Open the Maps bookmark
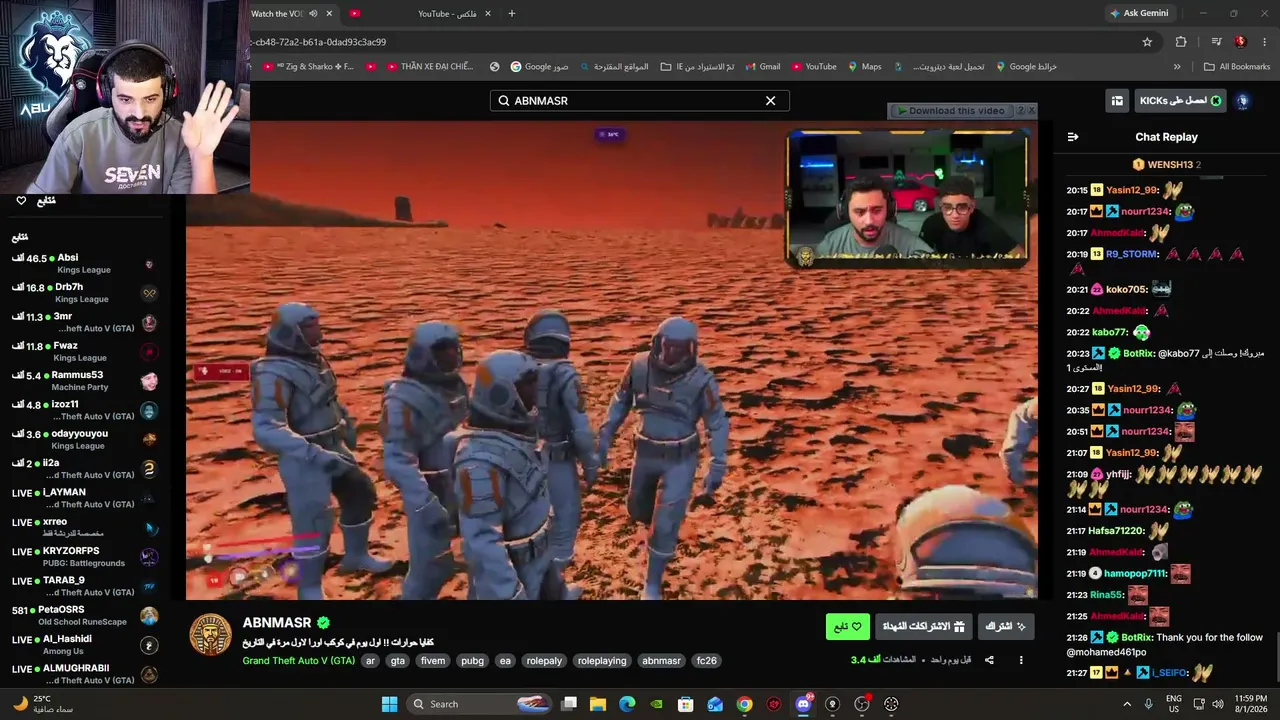The height and width of the screenshot is (720, 1280). 864,67
